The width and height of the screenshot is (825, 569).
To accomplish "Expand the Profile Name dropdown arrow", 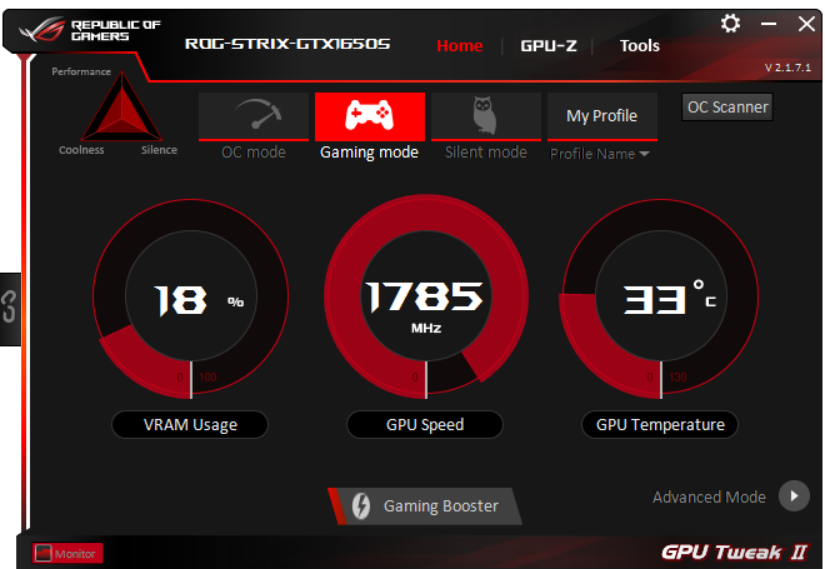I will 644,154.
